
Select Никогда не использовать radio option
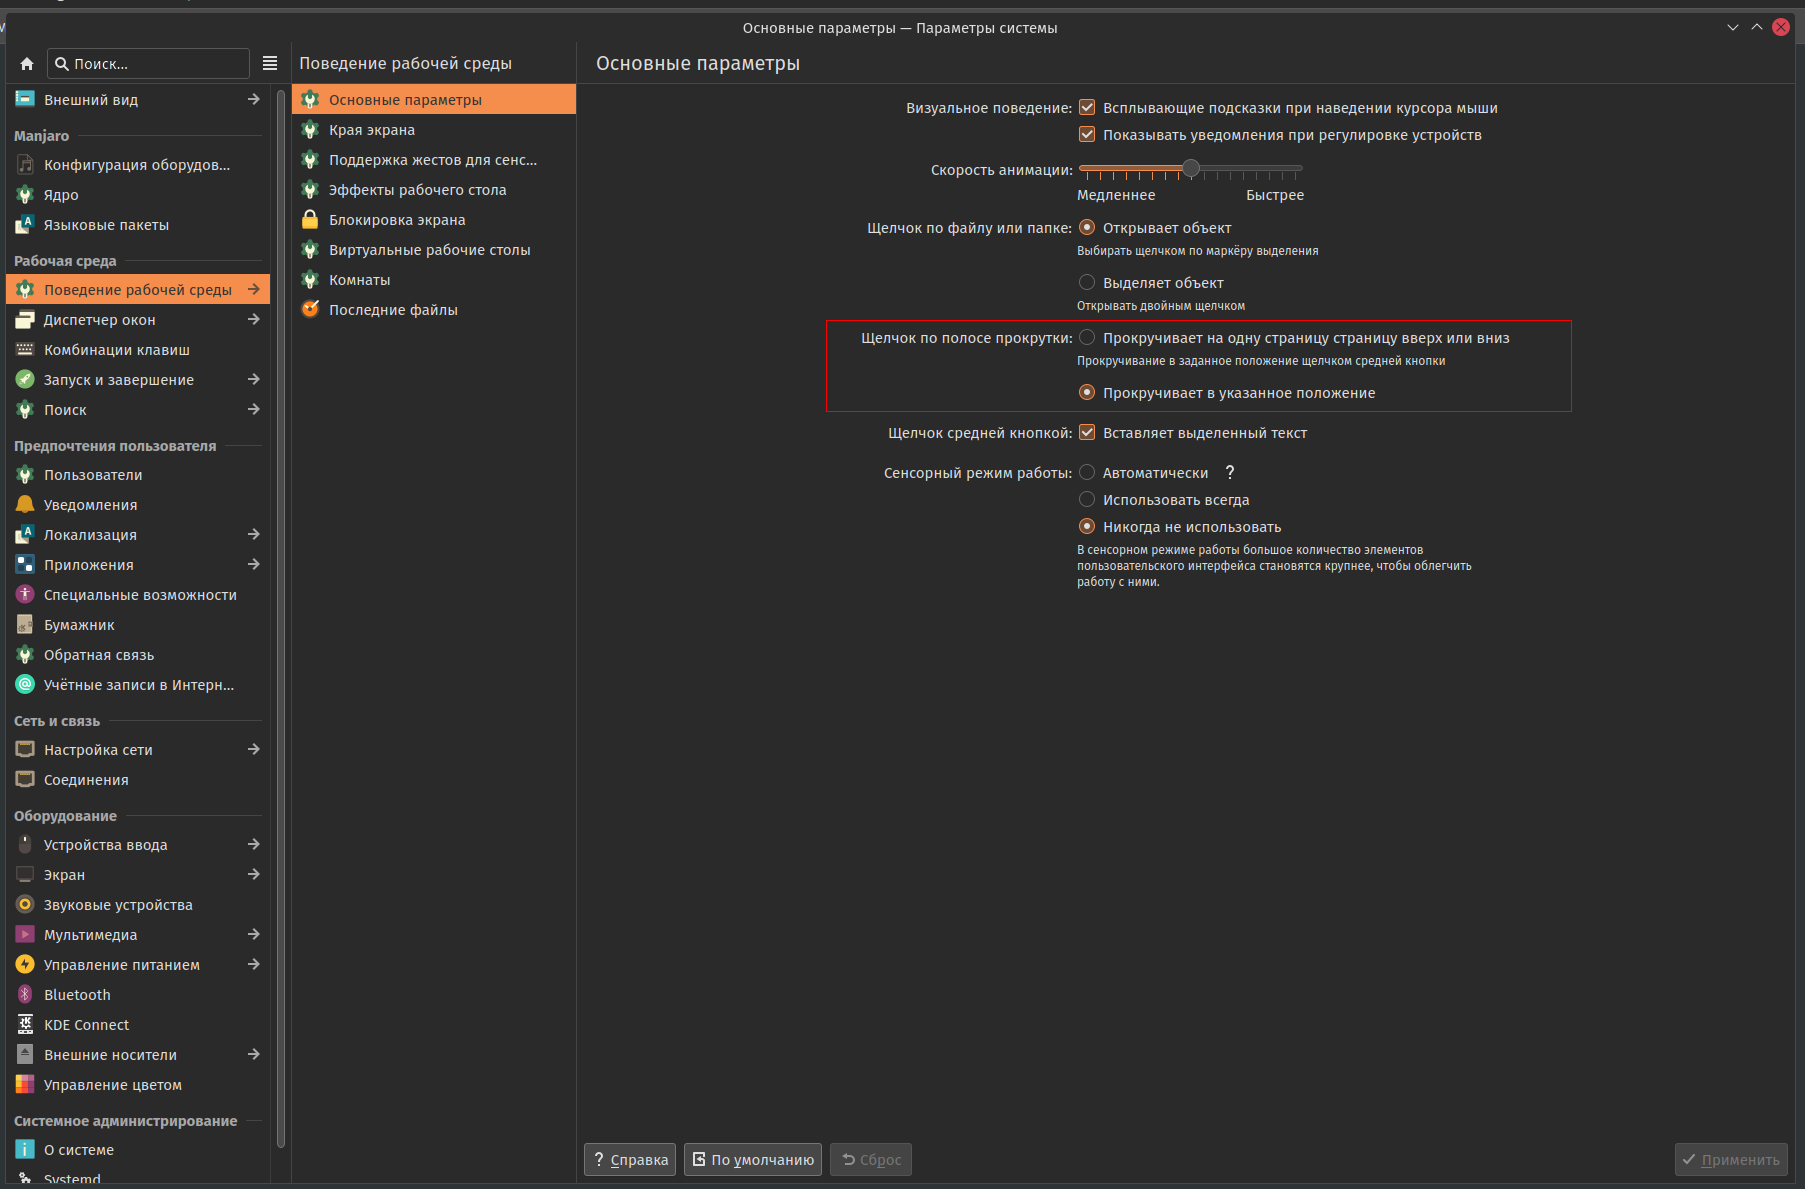tap(1087, 527)
